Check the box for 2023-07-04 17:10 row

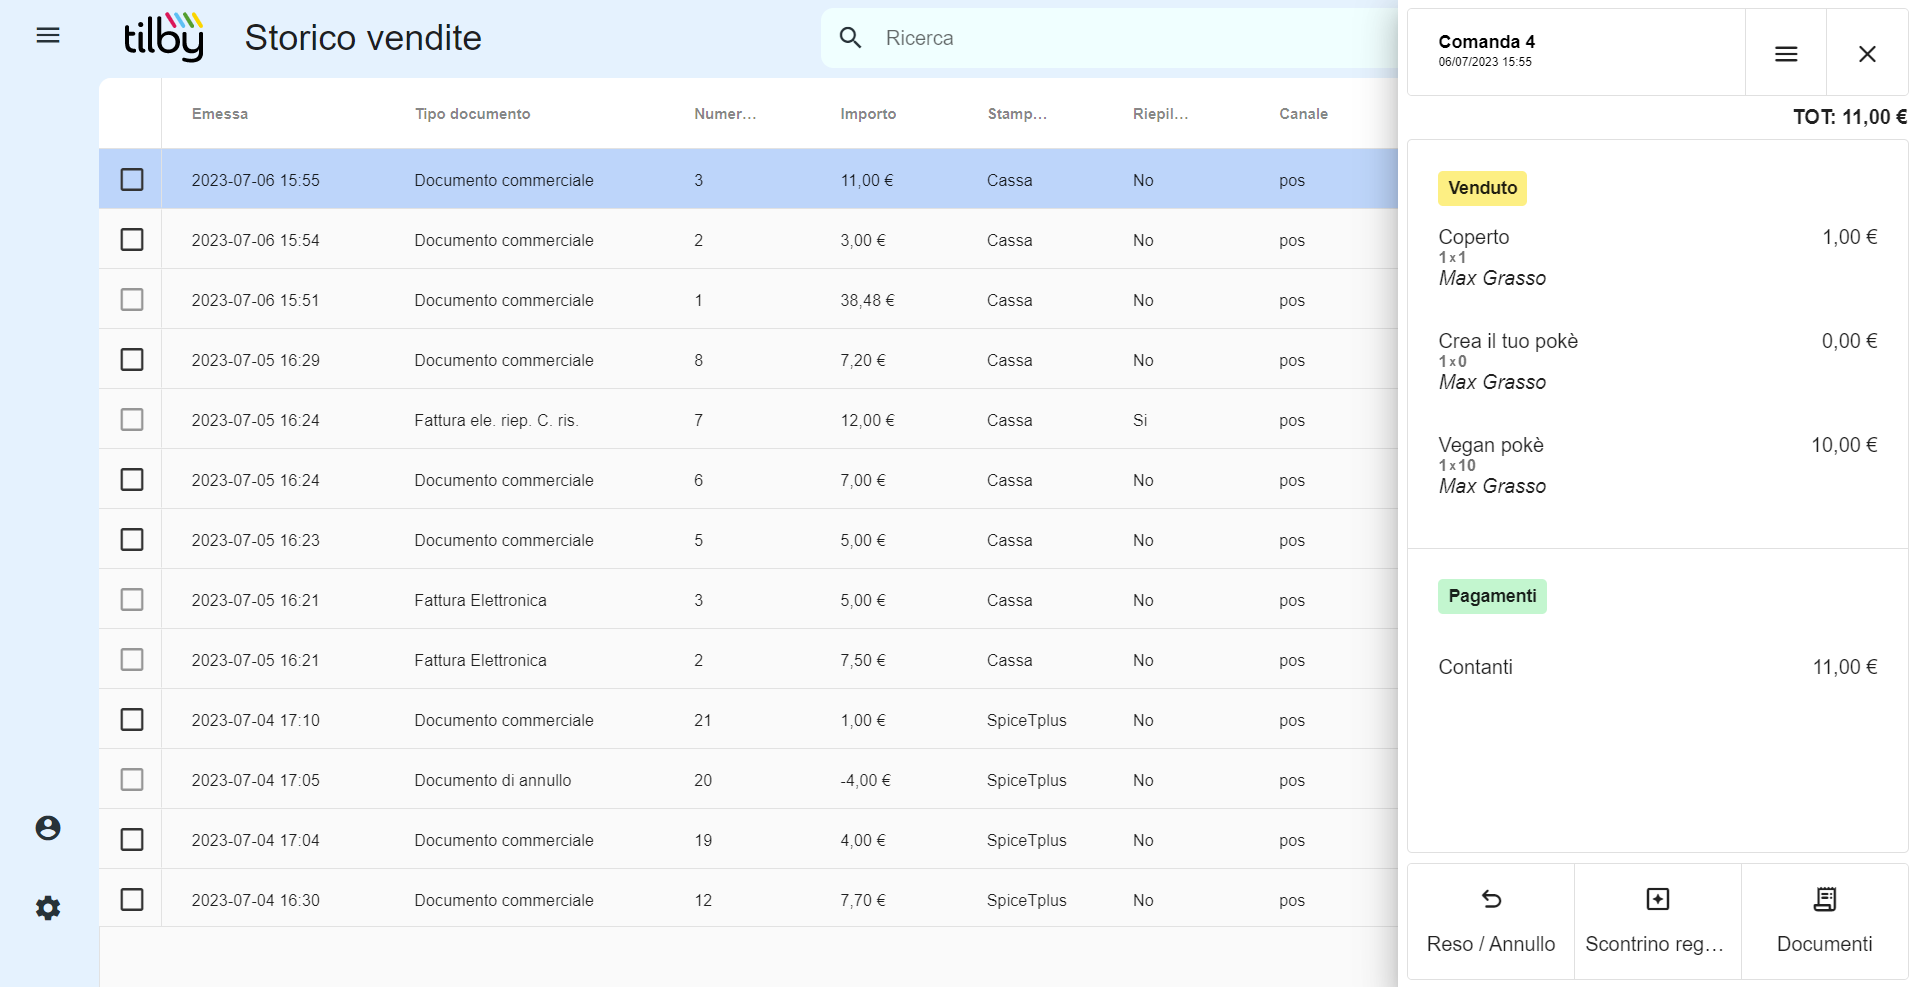point(132,719)
